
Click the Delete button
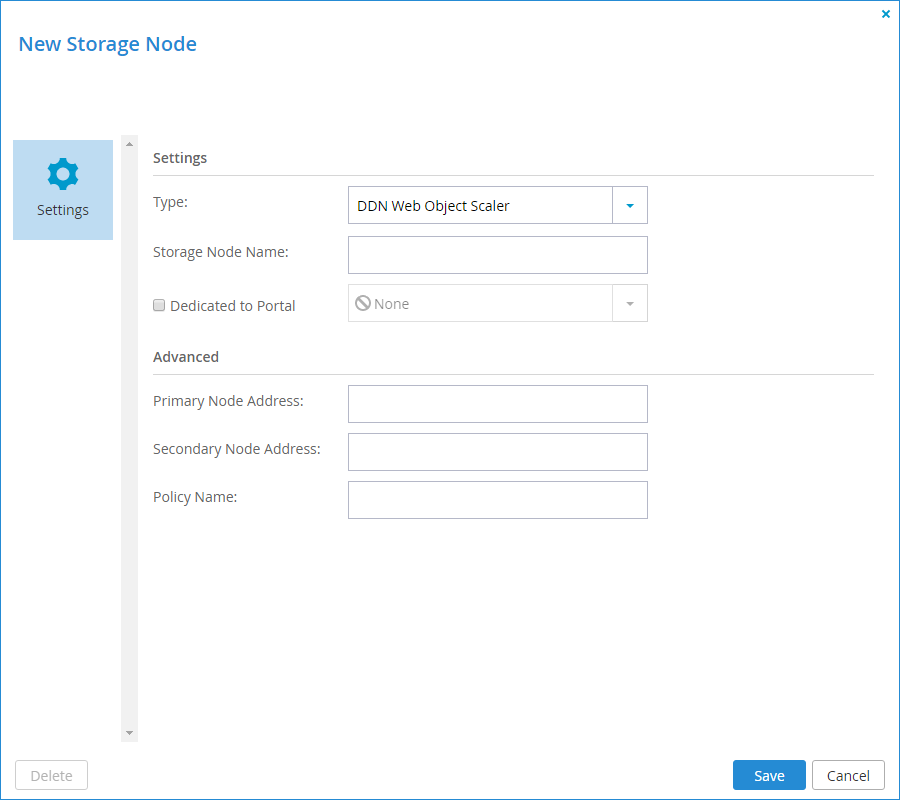(x=52, y=775)
